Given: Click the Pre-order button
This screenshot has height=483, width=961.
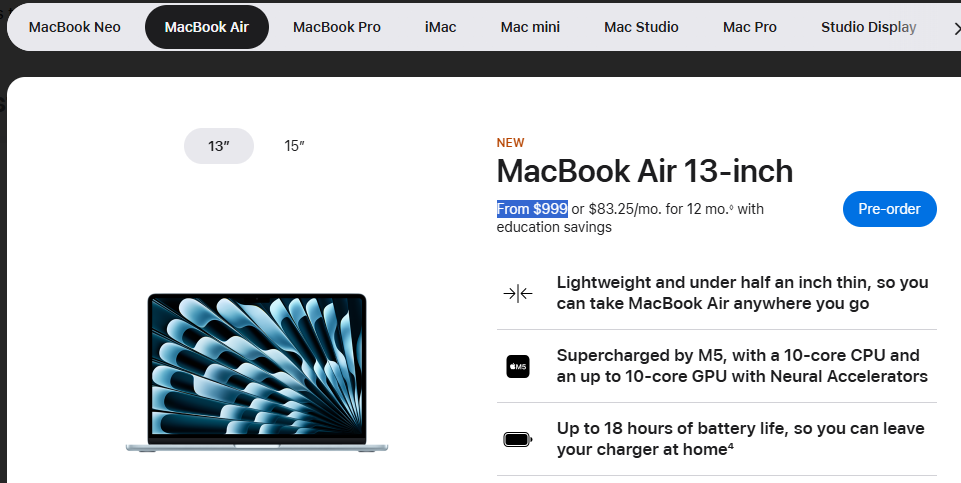Looking at the screenshot, I should (x=889, y=209).
